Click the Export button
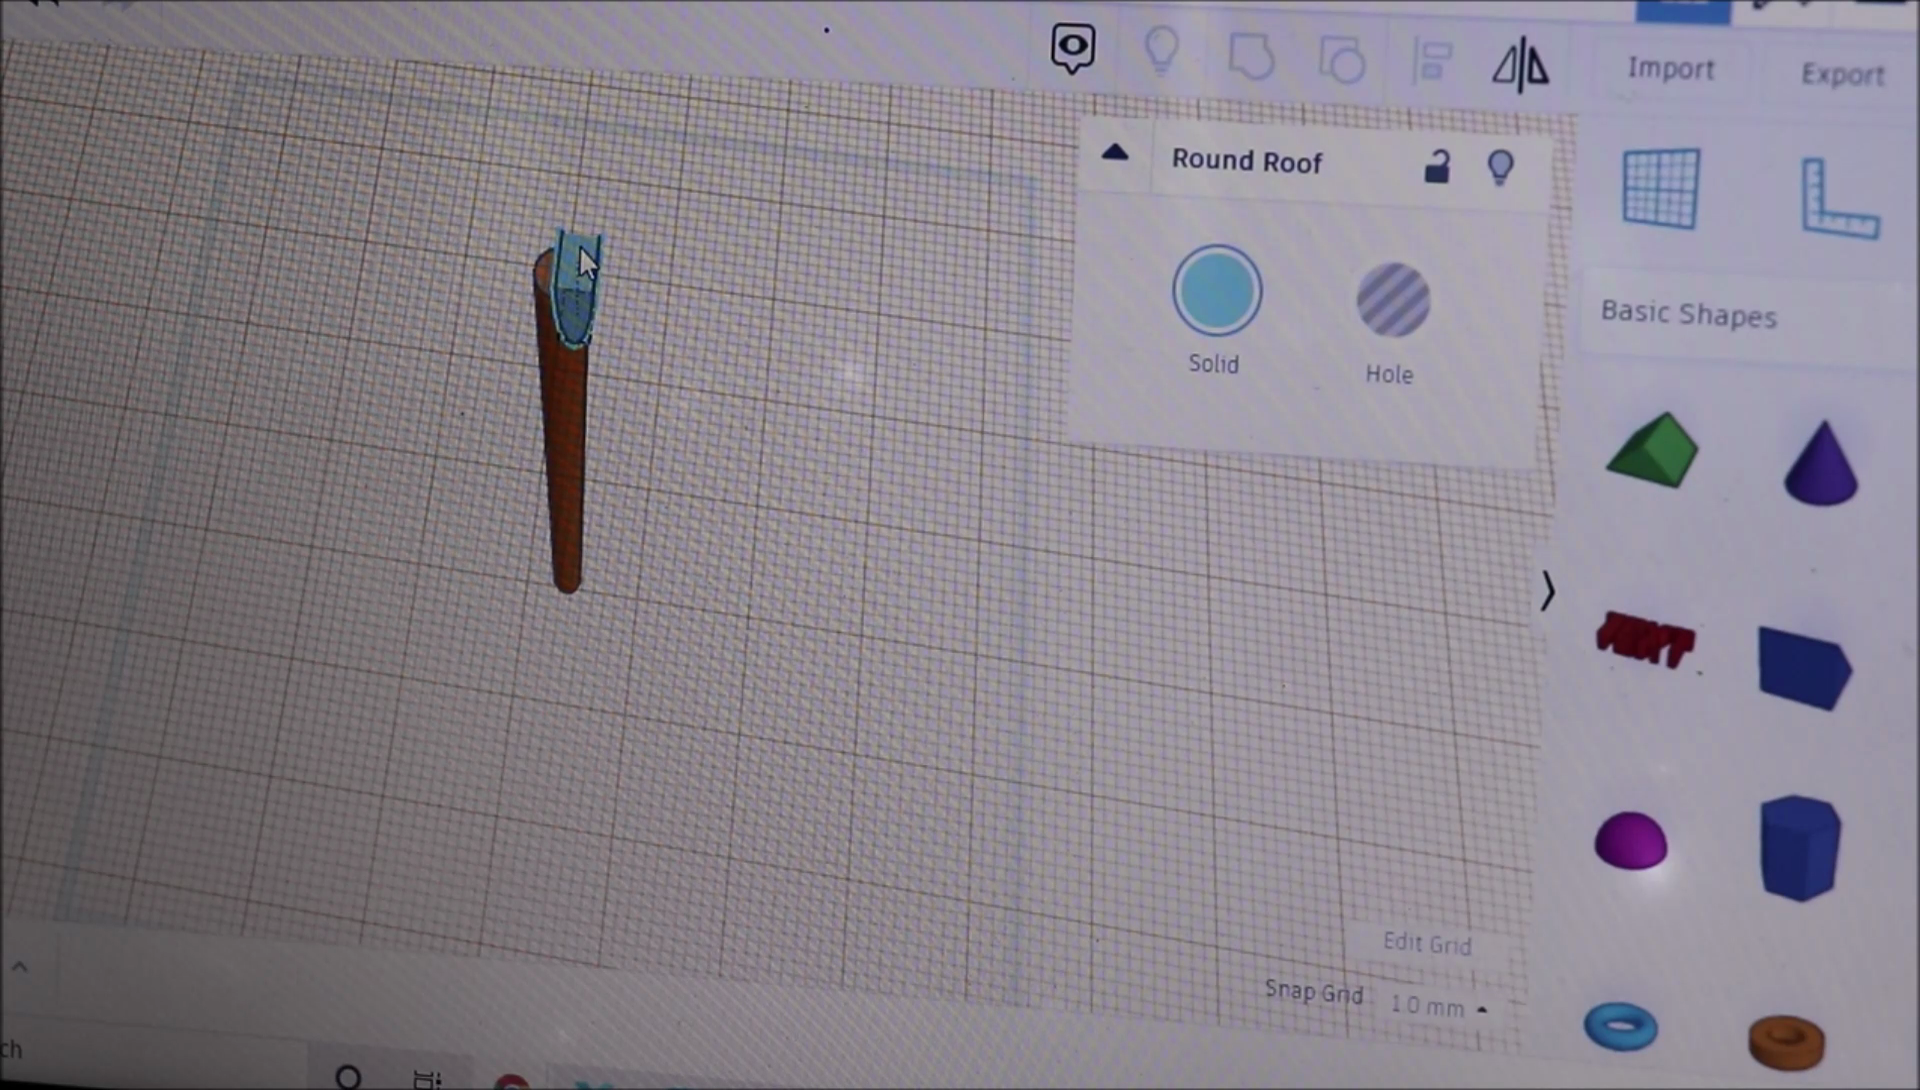Image resolution: width=1920 pixels, height=1090 pixels. [x=1842, y=75]
